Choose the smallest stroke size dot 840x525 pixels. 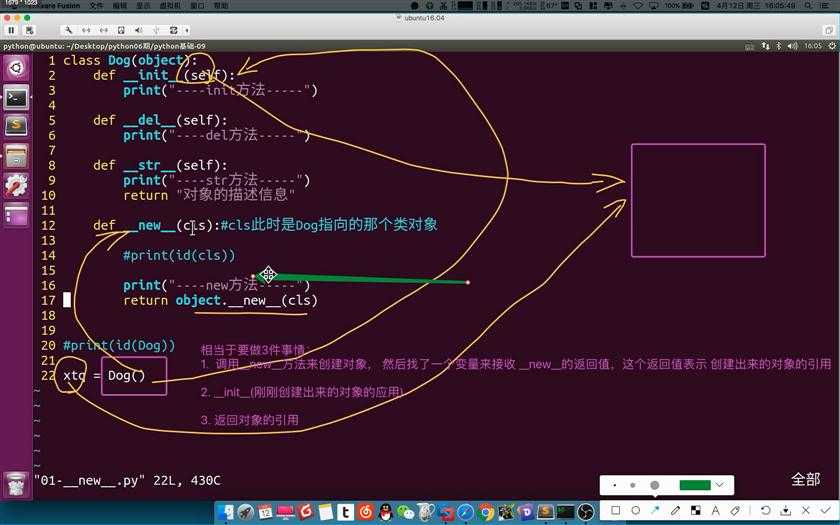[x=614, y=485]
